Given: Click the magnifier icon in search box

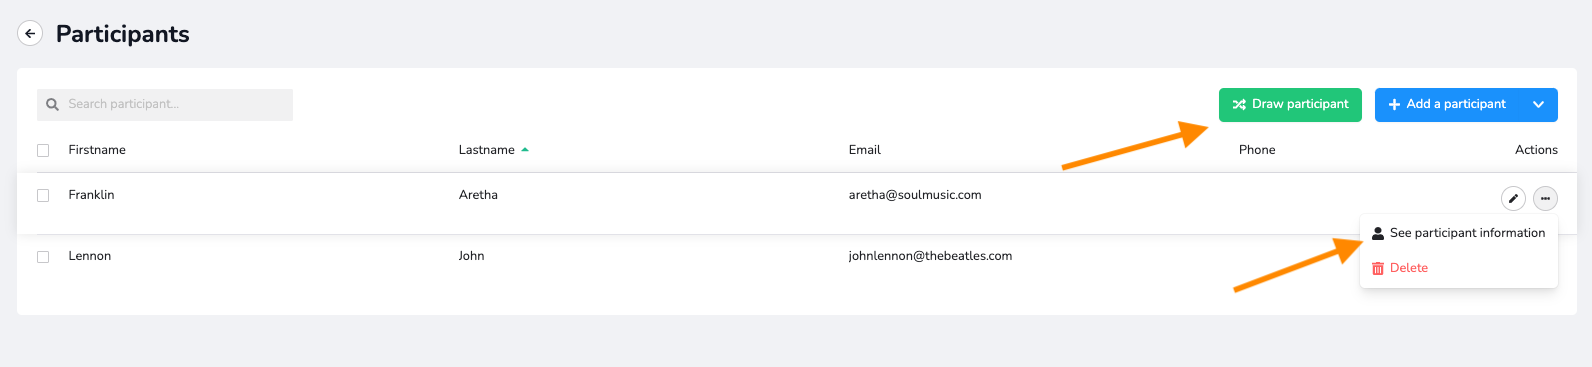Looking at the screenshot, I should [53, 104].
